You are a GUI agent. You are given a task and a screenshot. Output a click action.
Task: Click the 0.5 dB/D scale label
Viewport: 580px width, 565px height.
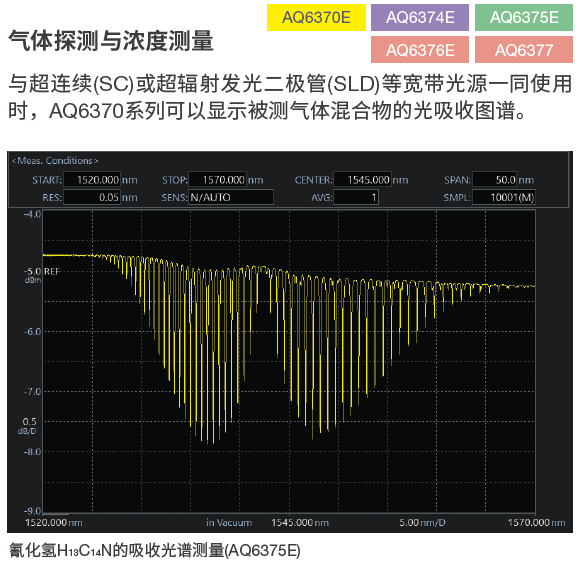click(28, 426)
